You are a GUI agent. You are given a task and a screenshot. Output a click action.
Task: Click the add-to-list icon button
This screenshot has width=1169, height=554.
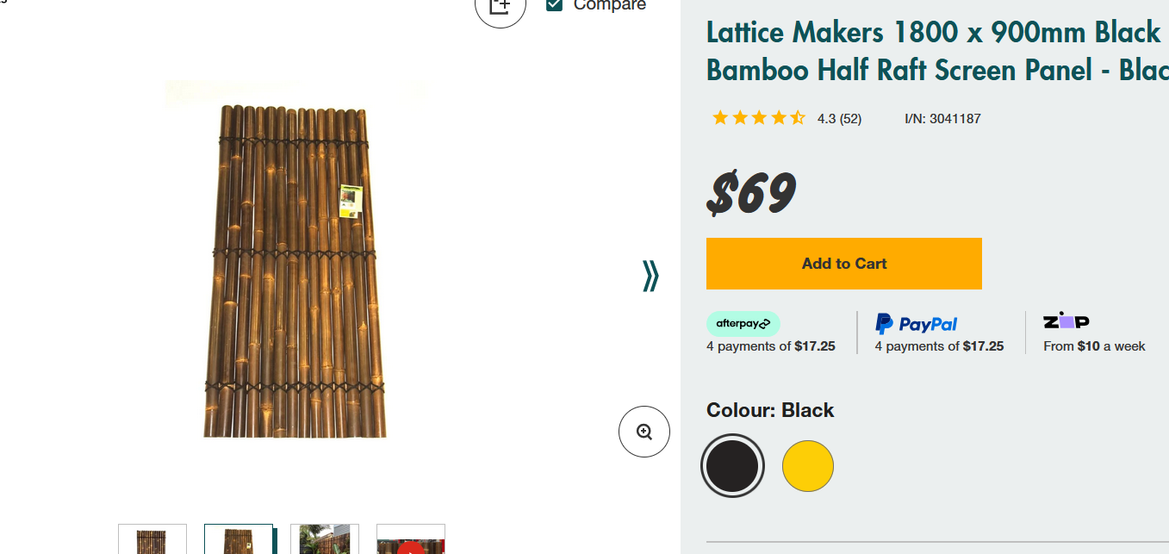[x=500, y=8]
